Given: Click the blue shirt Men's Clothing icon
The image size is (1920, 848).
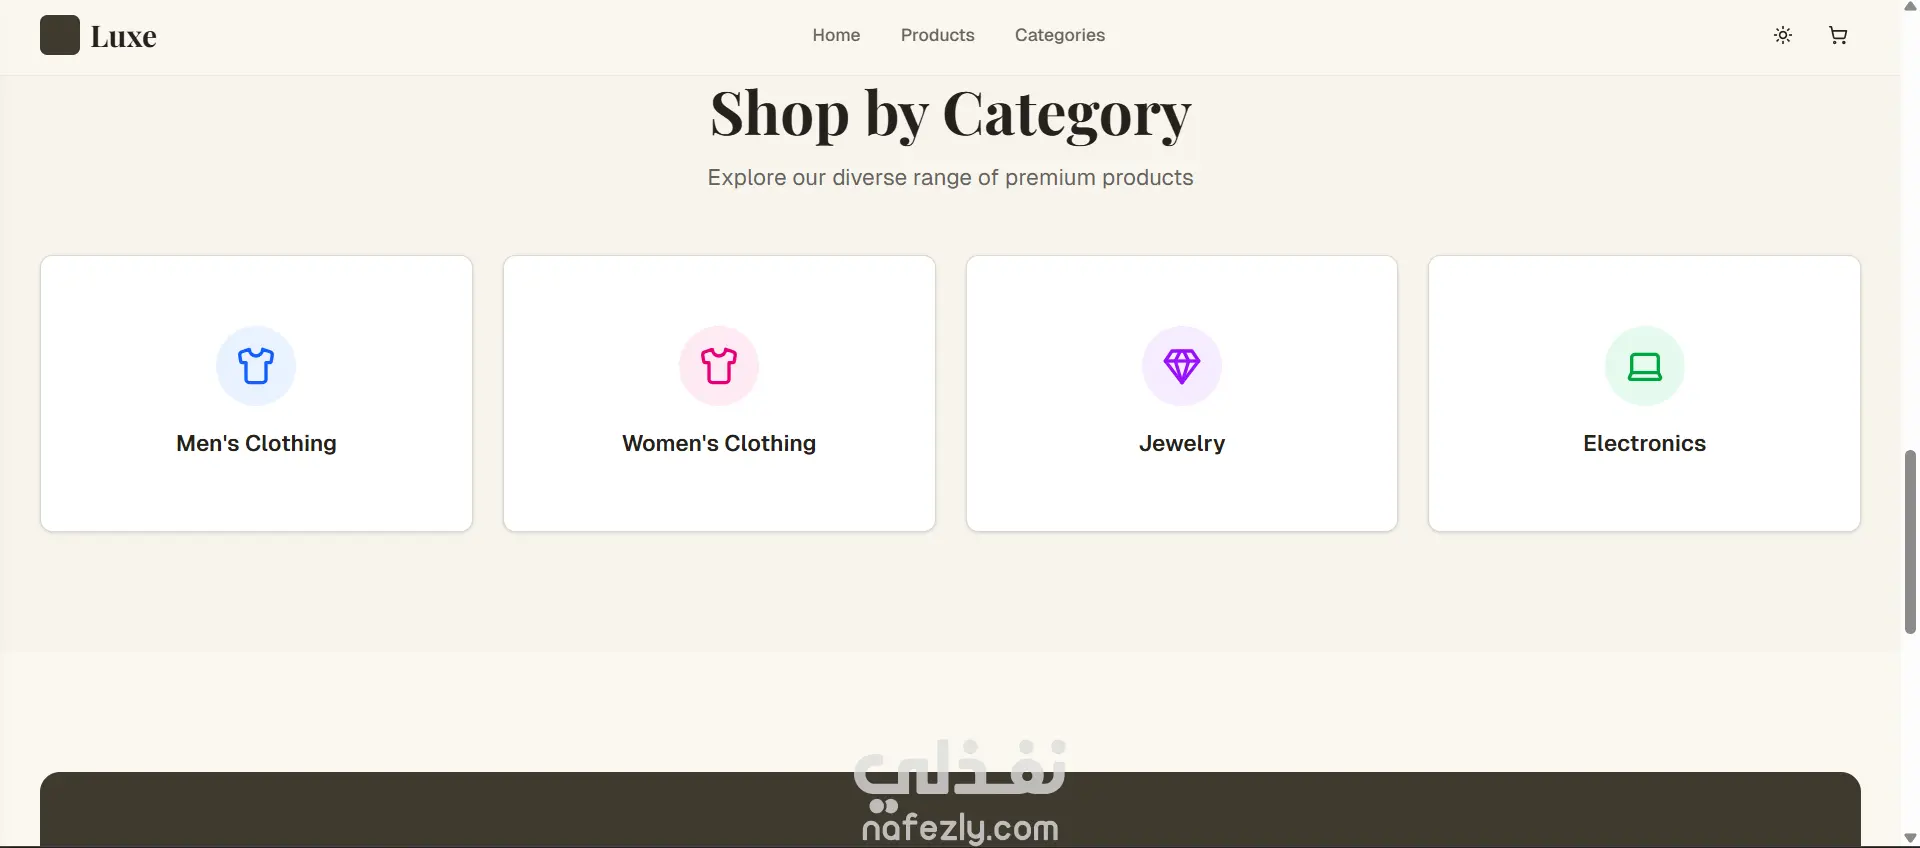Looking at the screenshot, I should (x=256, y=366).
